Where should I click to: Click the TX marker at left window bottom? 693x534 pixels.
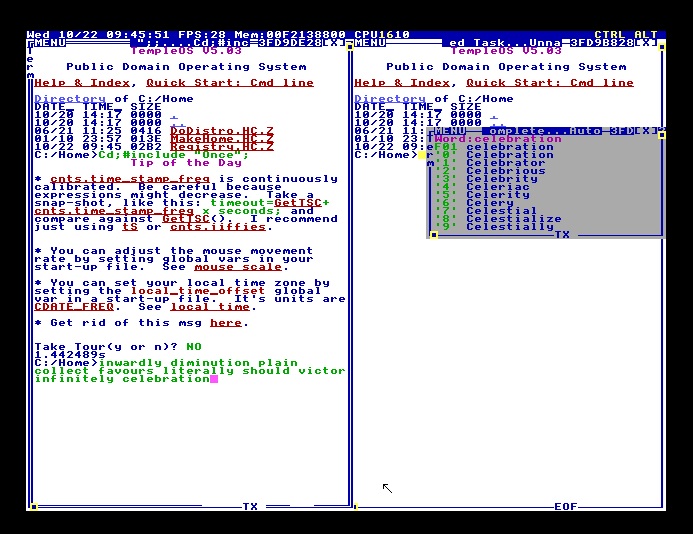tap(250, 507)
